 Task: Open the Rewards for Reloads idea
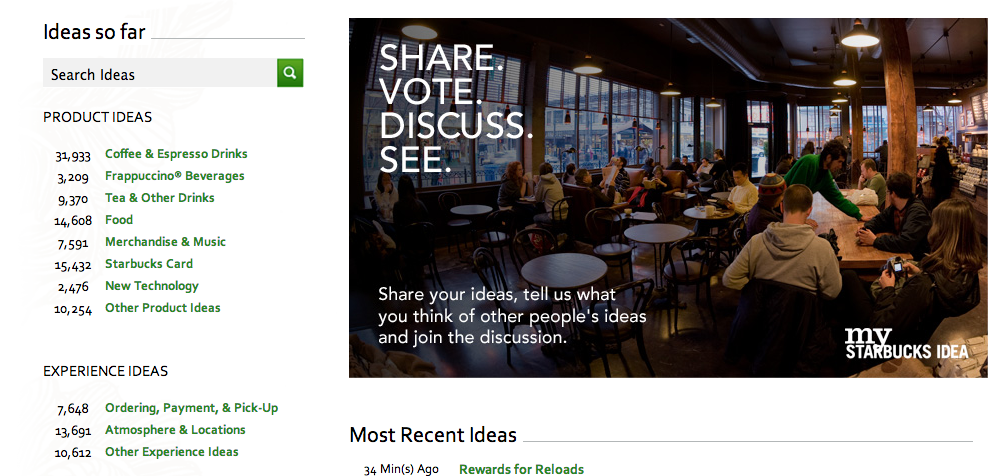click(x=521, y=469)
